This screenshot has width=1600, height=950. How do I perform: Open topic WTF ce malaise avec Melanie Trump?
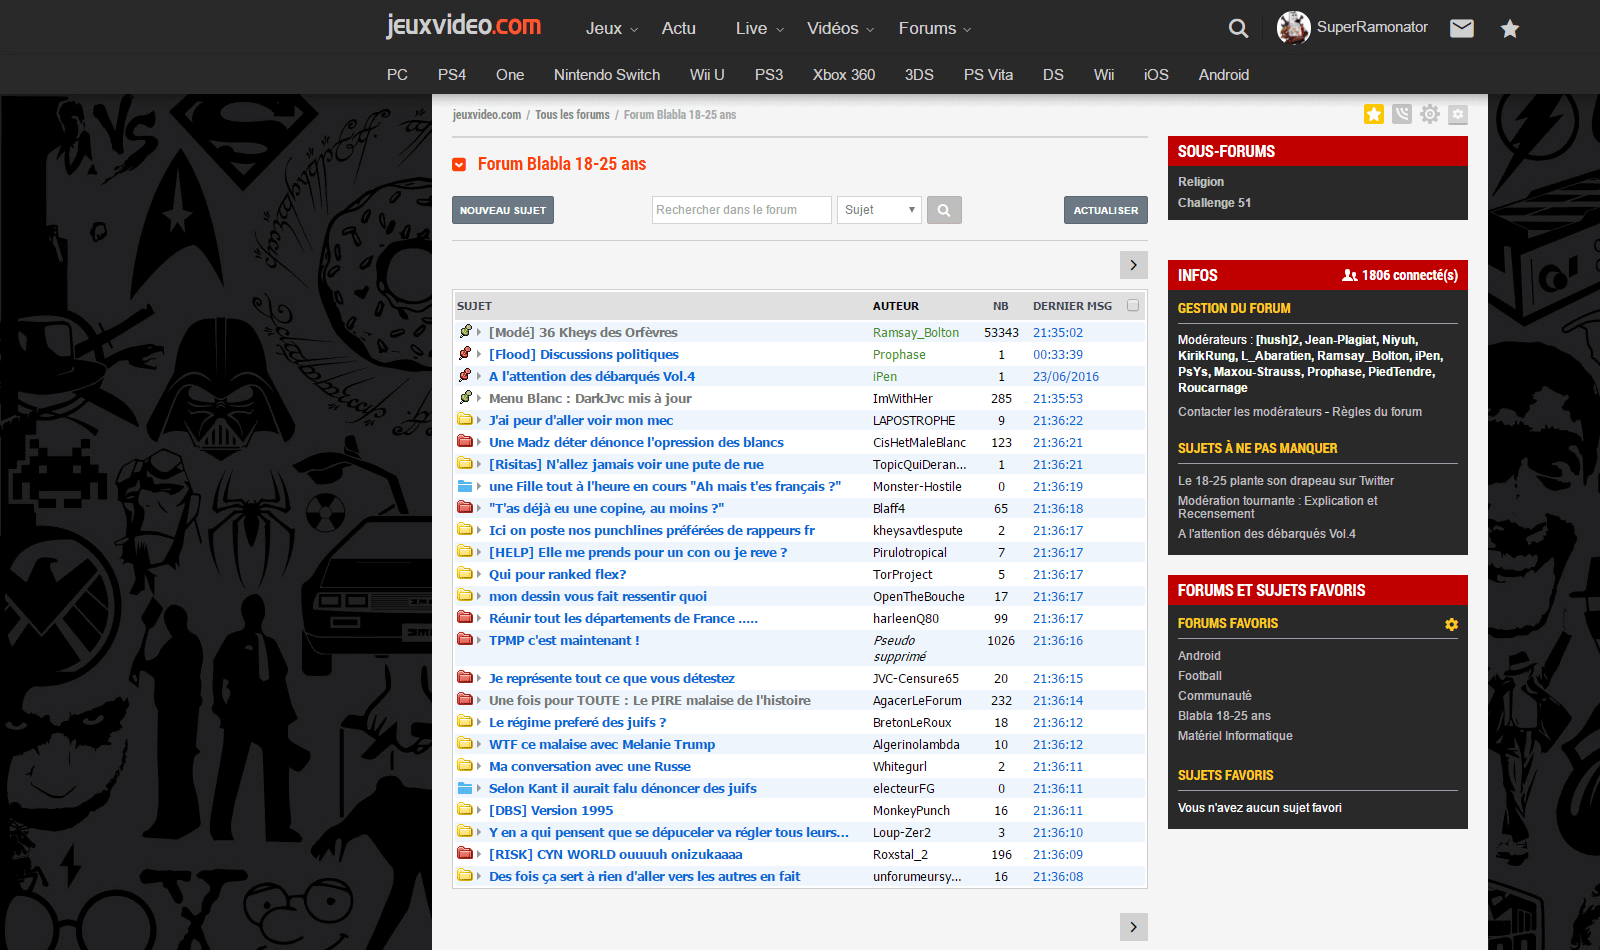point(602,744)
